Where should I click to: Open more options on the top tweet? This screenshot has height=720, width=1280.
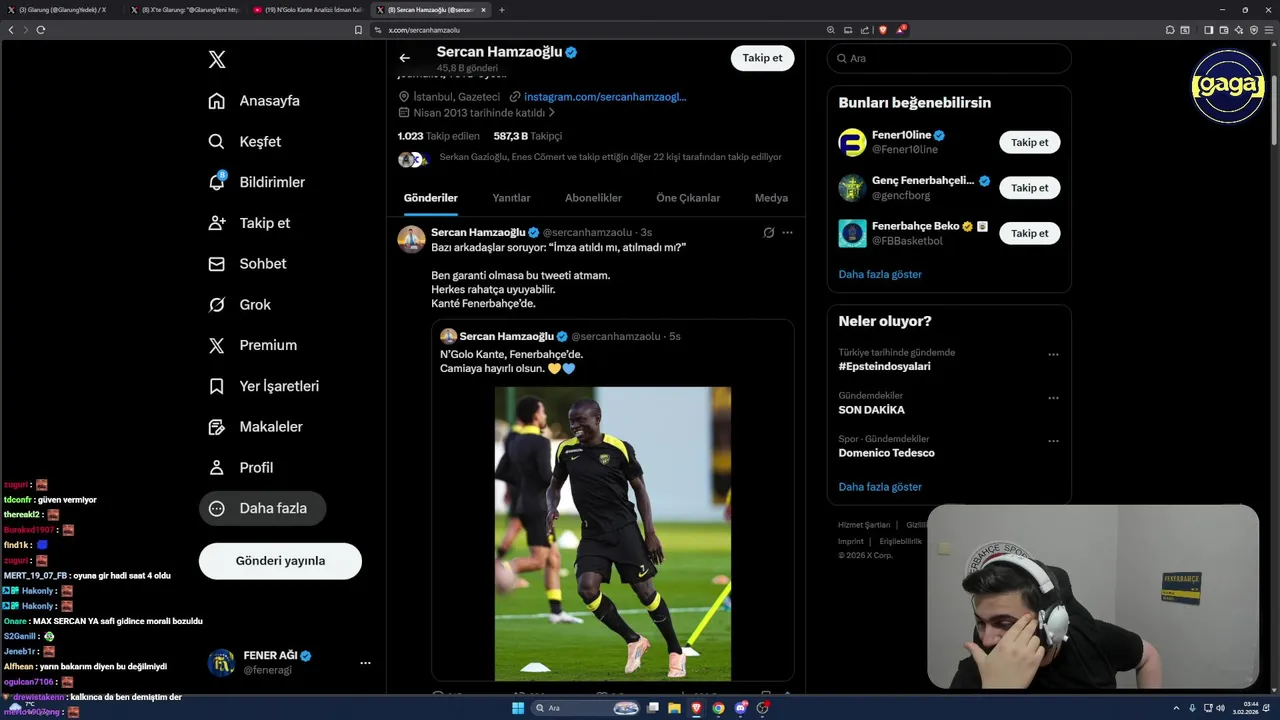[787, 233]
